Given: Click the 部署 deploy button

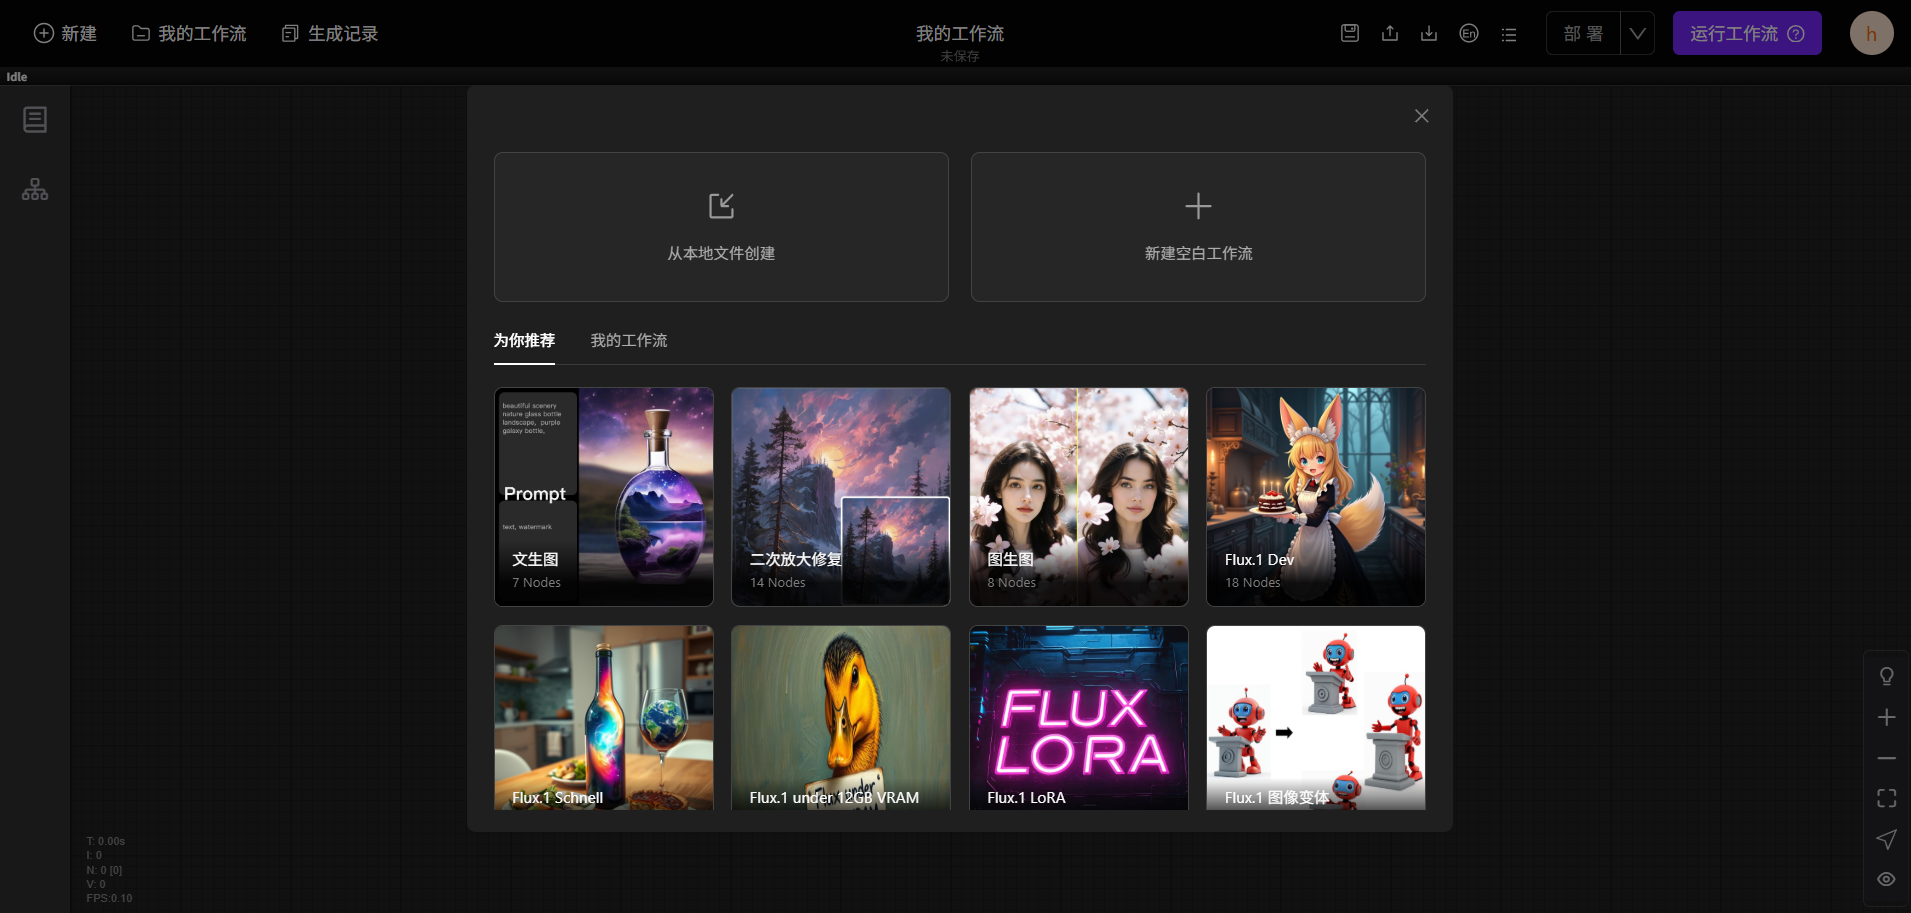Looking at the screenshot, I should [x=1583, y=33].
